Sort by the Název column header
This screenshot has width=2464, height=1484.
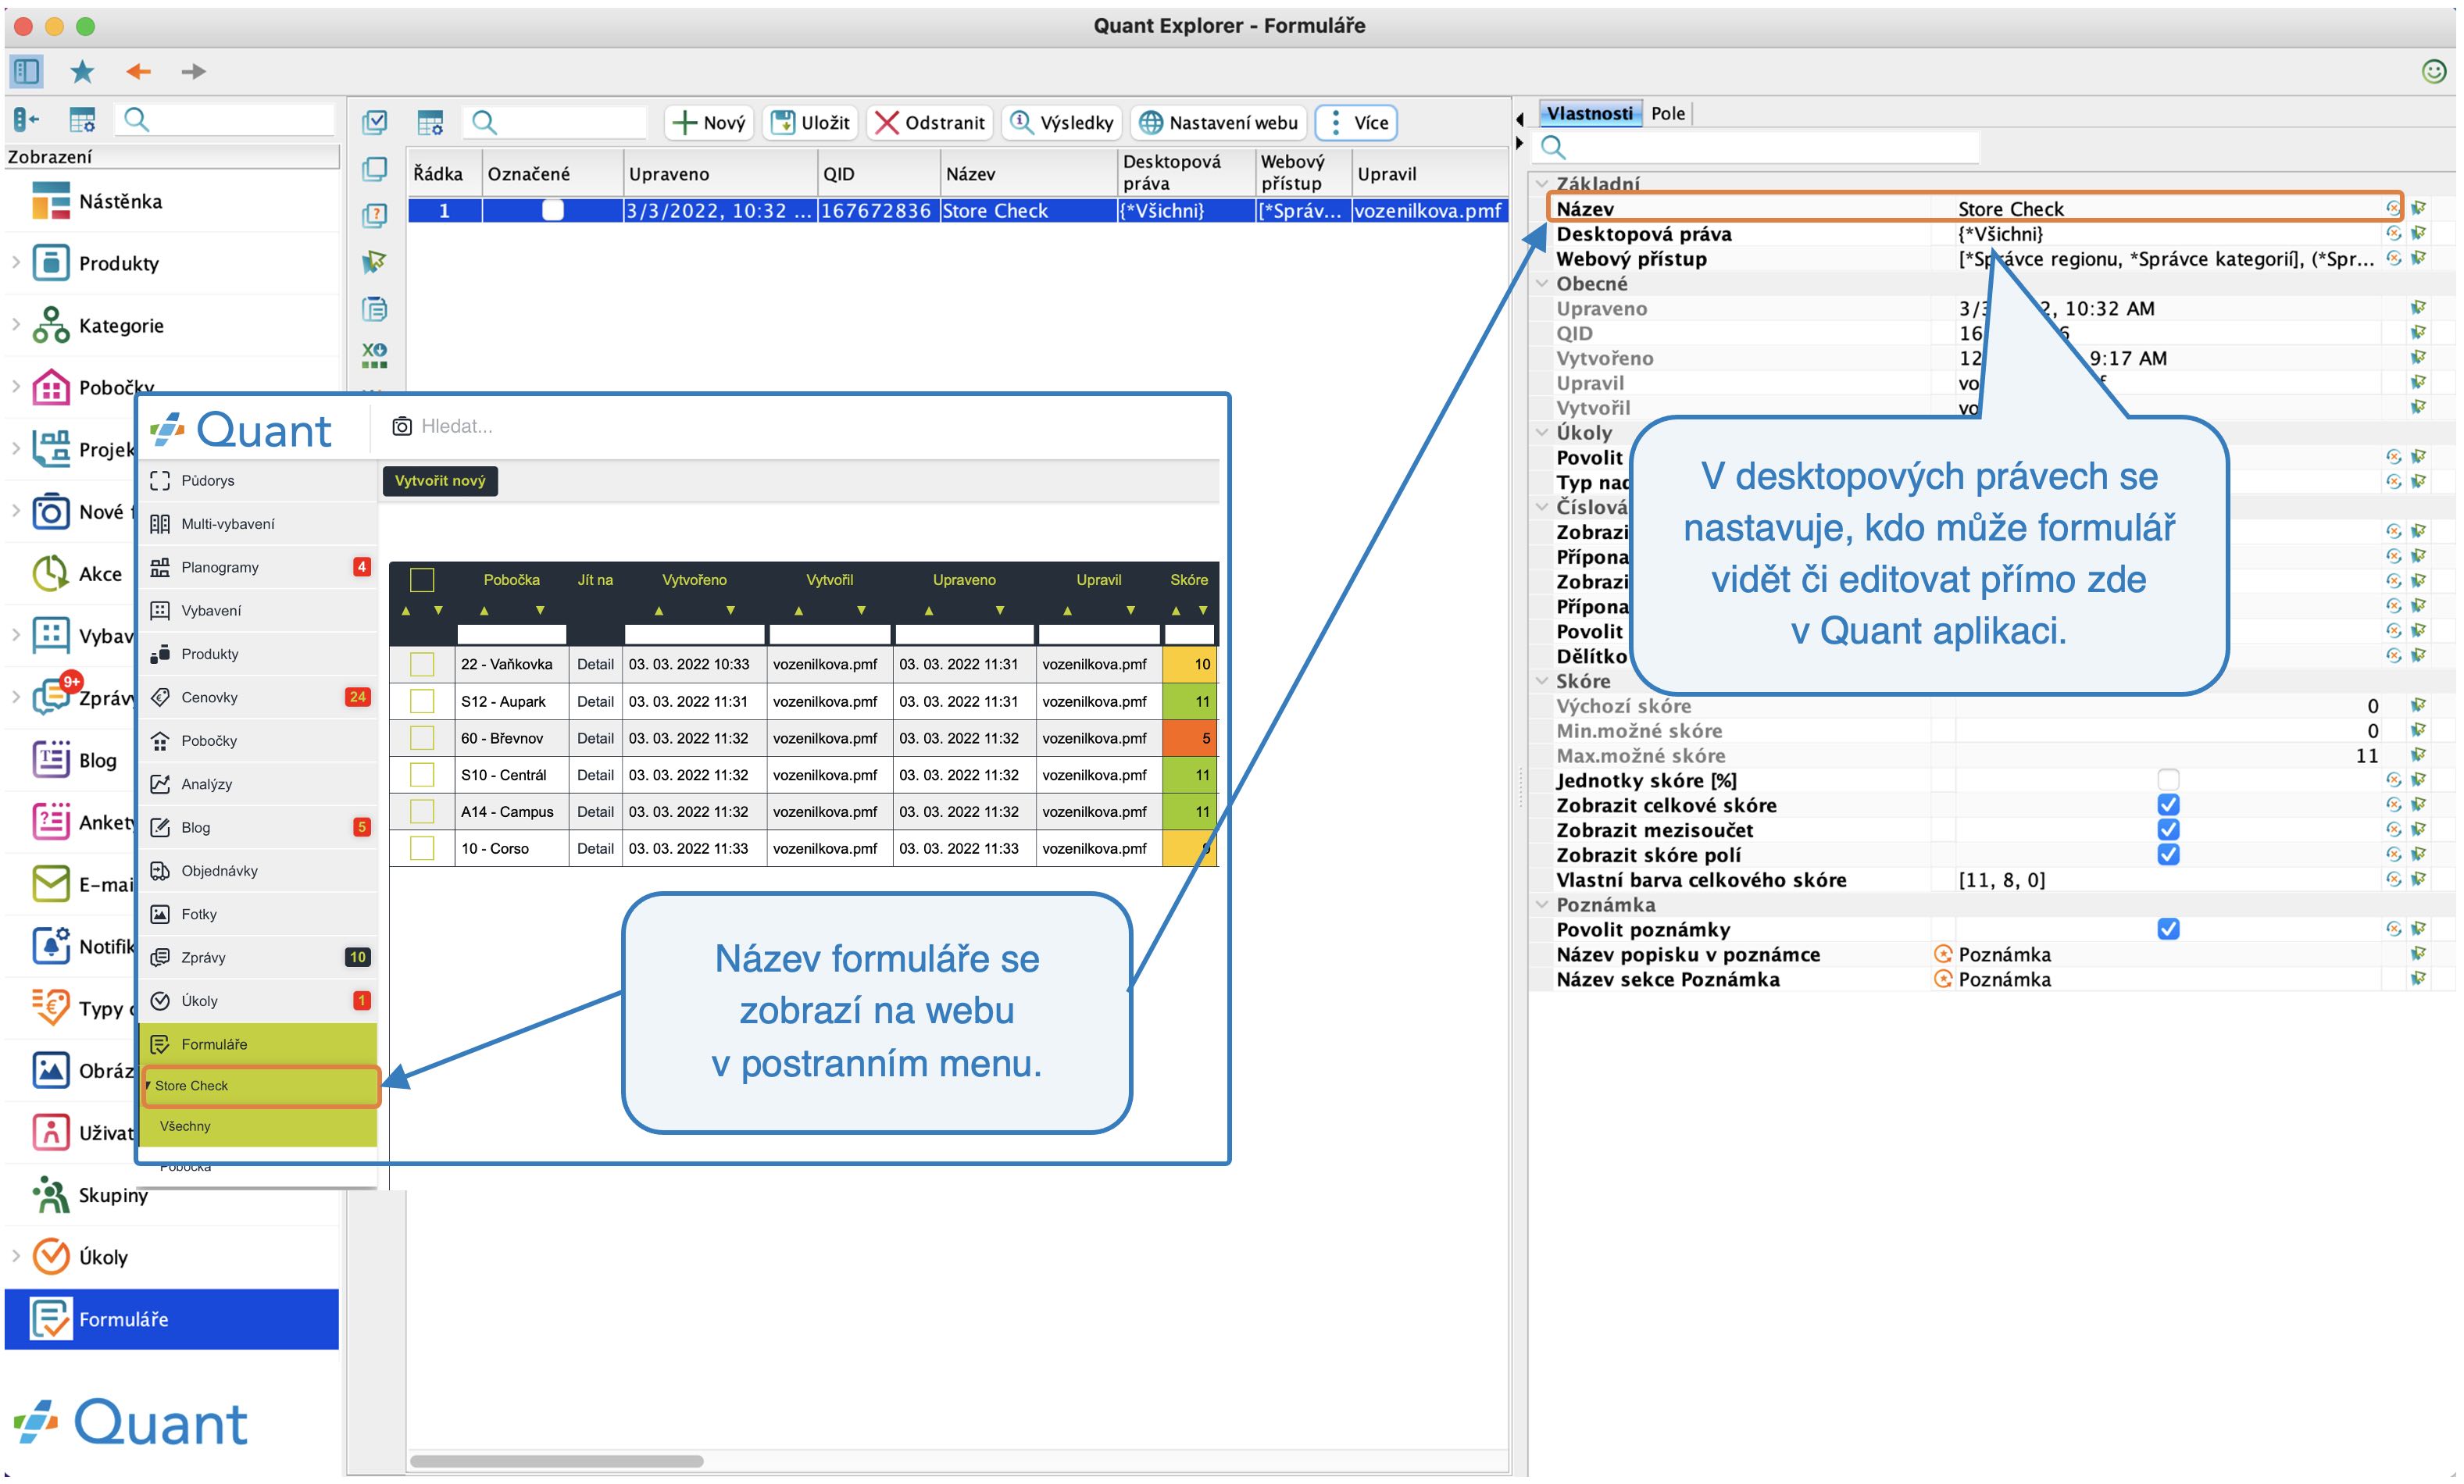coord(1028,173)
